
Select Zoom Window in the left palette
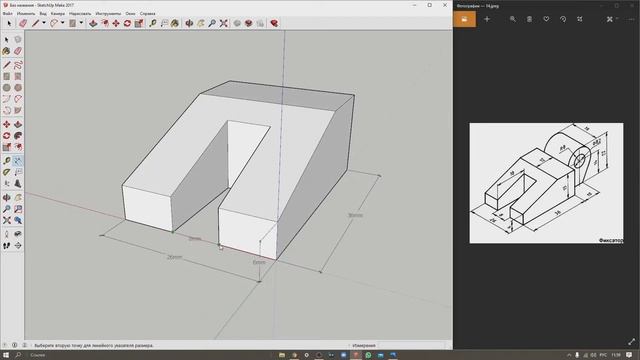[x=18, y=209]
